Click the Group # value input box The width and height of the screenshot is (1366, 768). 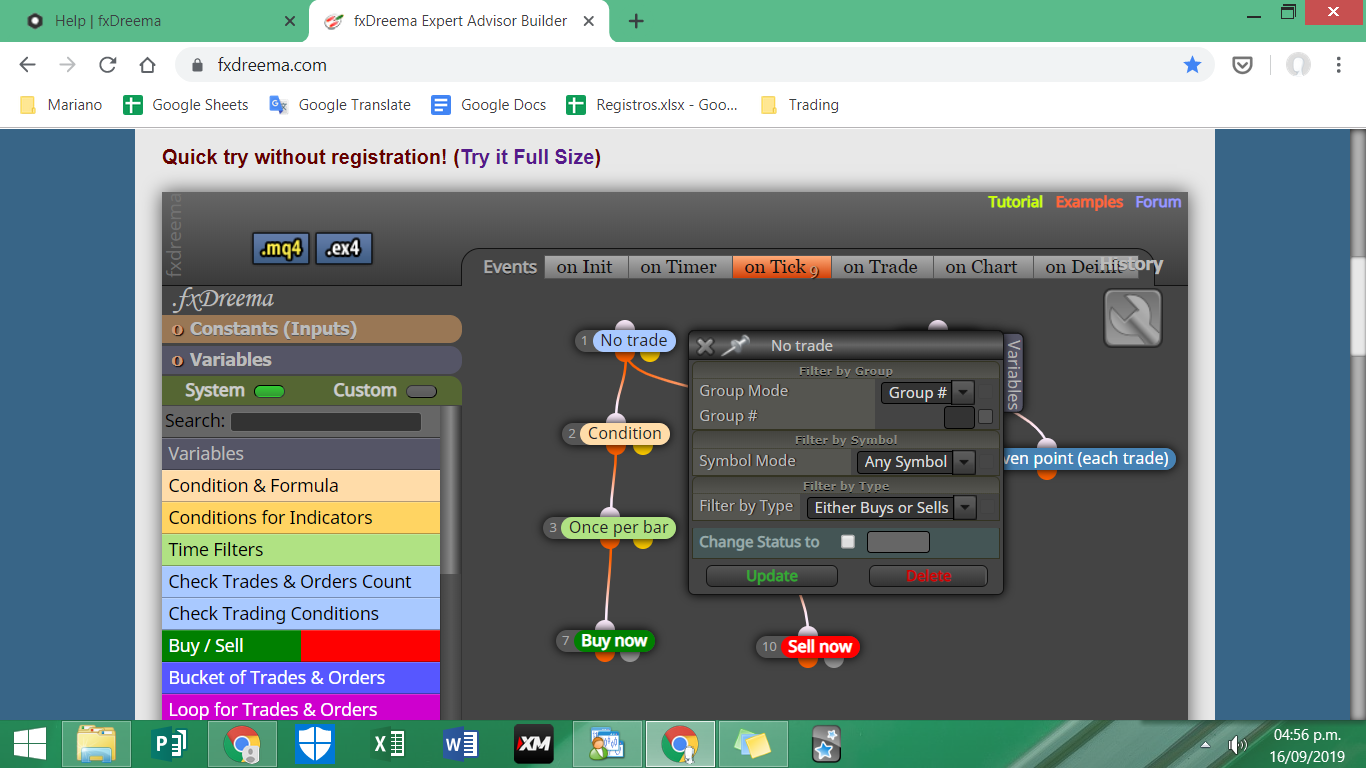(x=959, y=417)
